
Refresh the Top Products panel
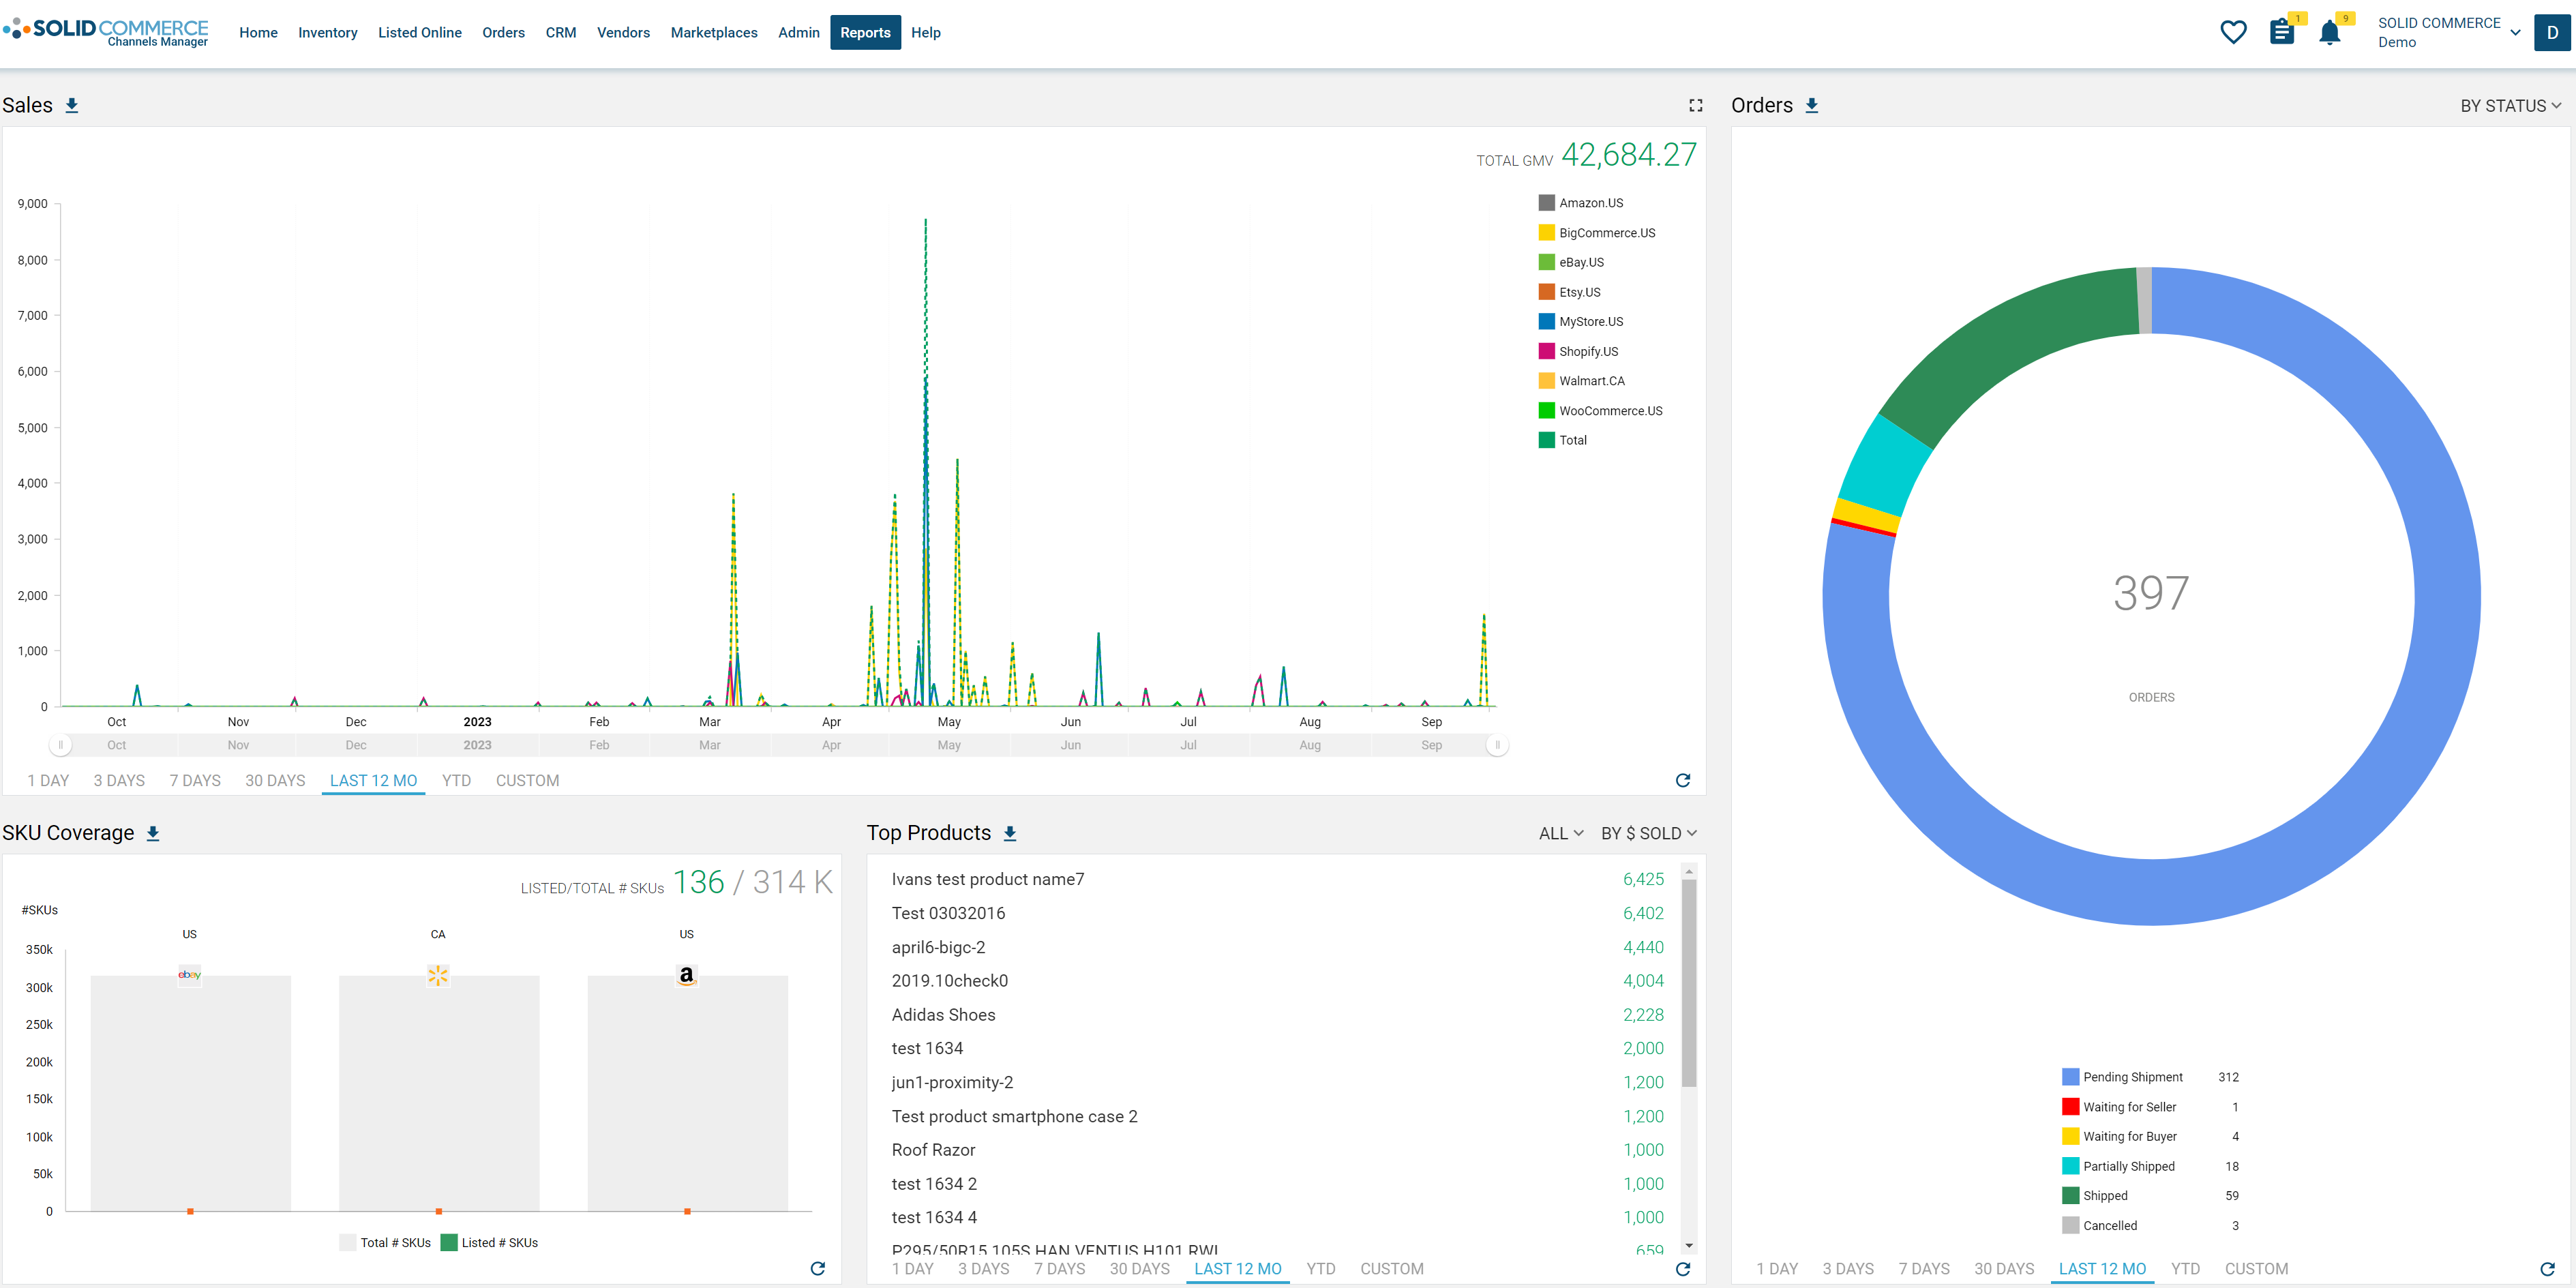pos(1682,1268)
